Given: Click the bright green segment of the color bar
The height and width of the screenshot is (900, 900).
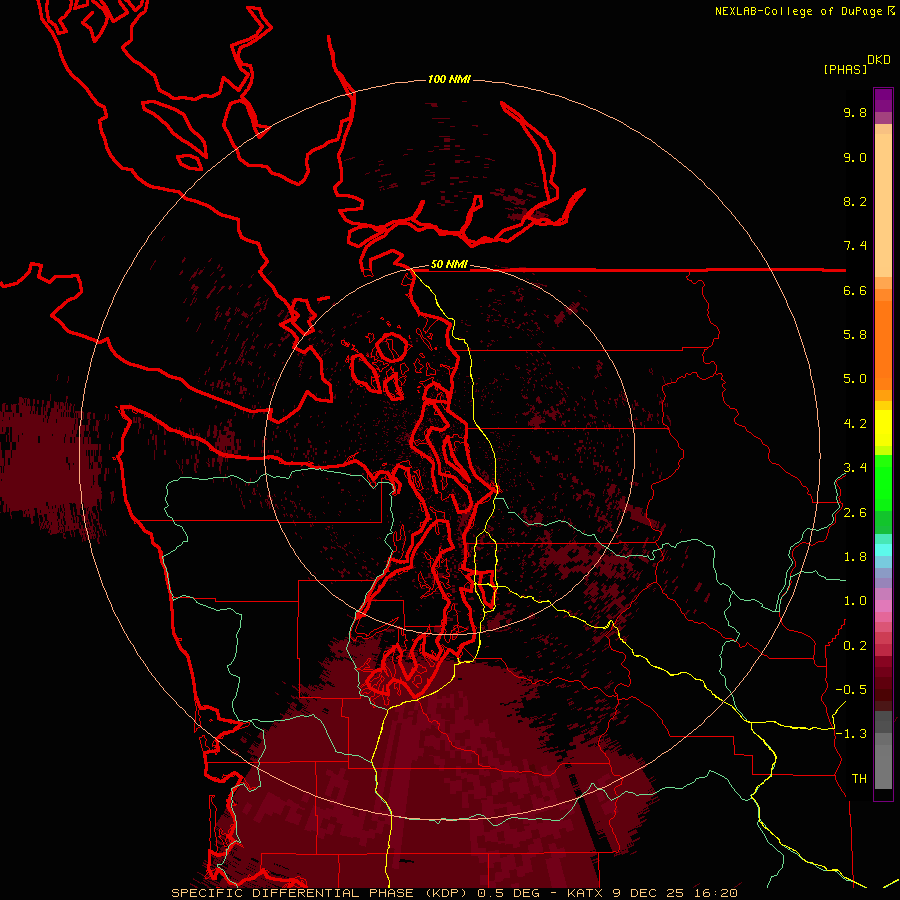Looking at the screenshot, I should click(x=883, y=482).
